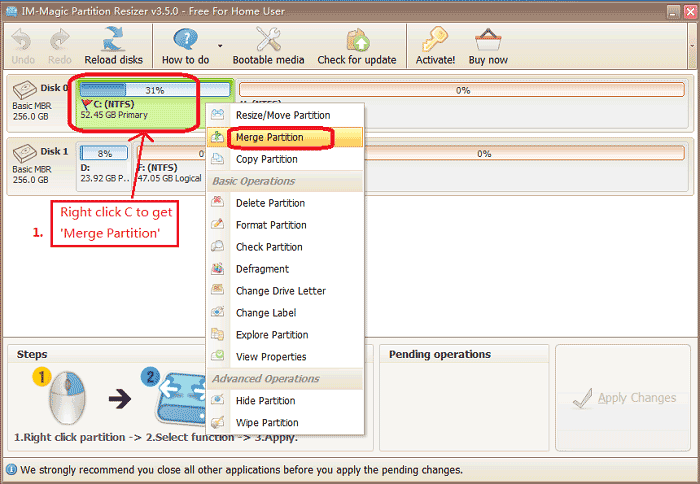Expand the How to do dropdown arrow
700x484 pixels.
[220, 46]
